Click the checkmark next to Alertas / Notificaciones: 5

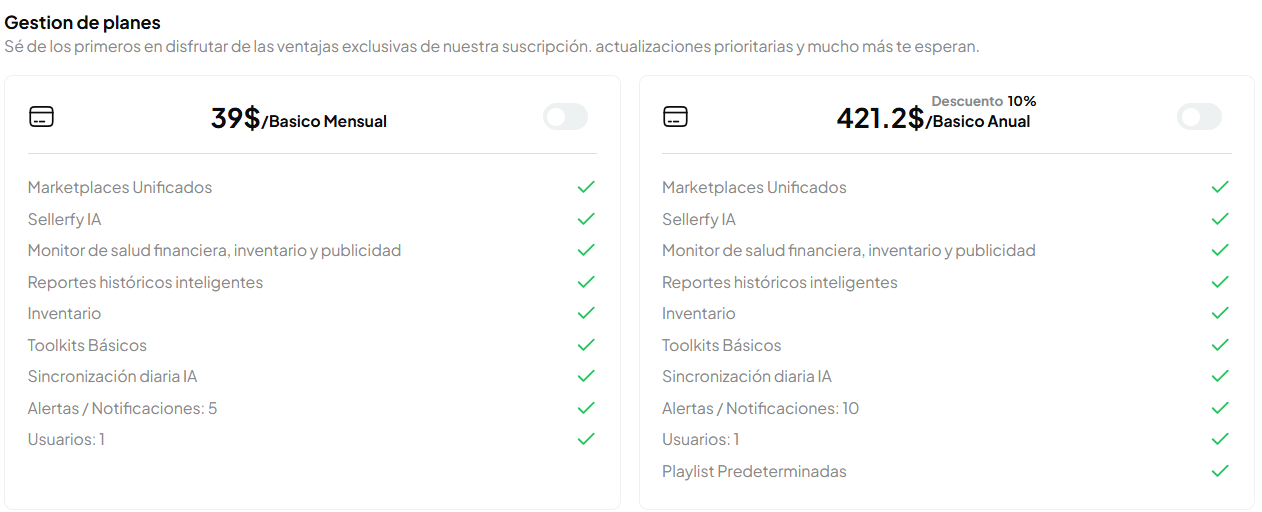coord(586,408)
